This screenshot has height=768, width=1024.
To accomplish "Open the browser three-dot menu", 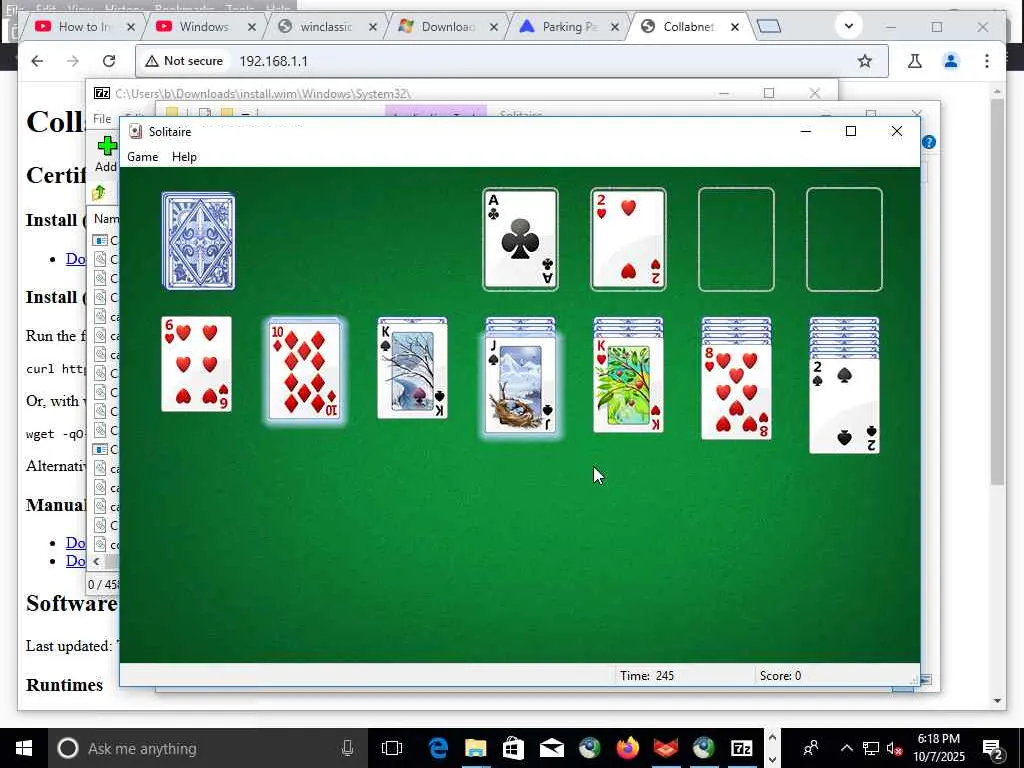I will coord(987,61).
